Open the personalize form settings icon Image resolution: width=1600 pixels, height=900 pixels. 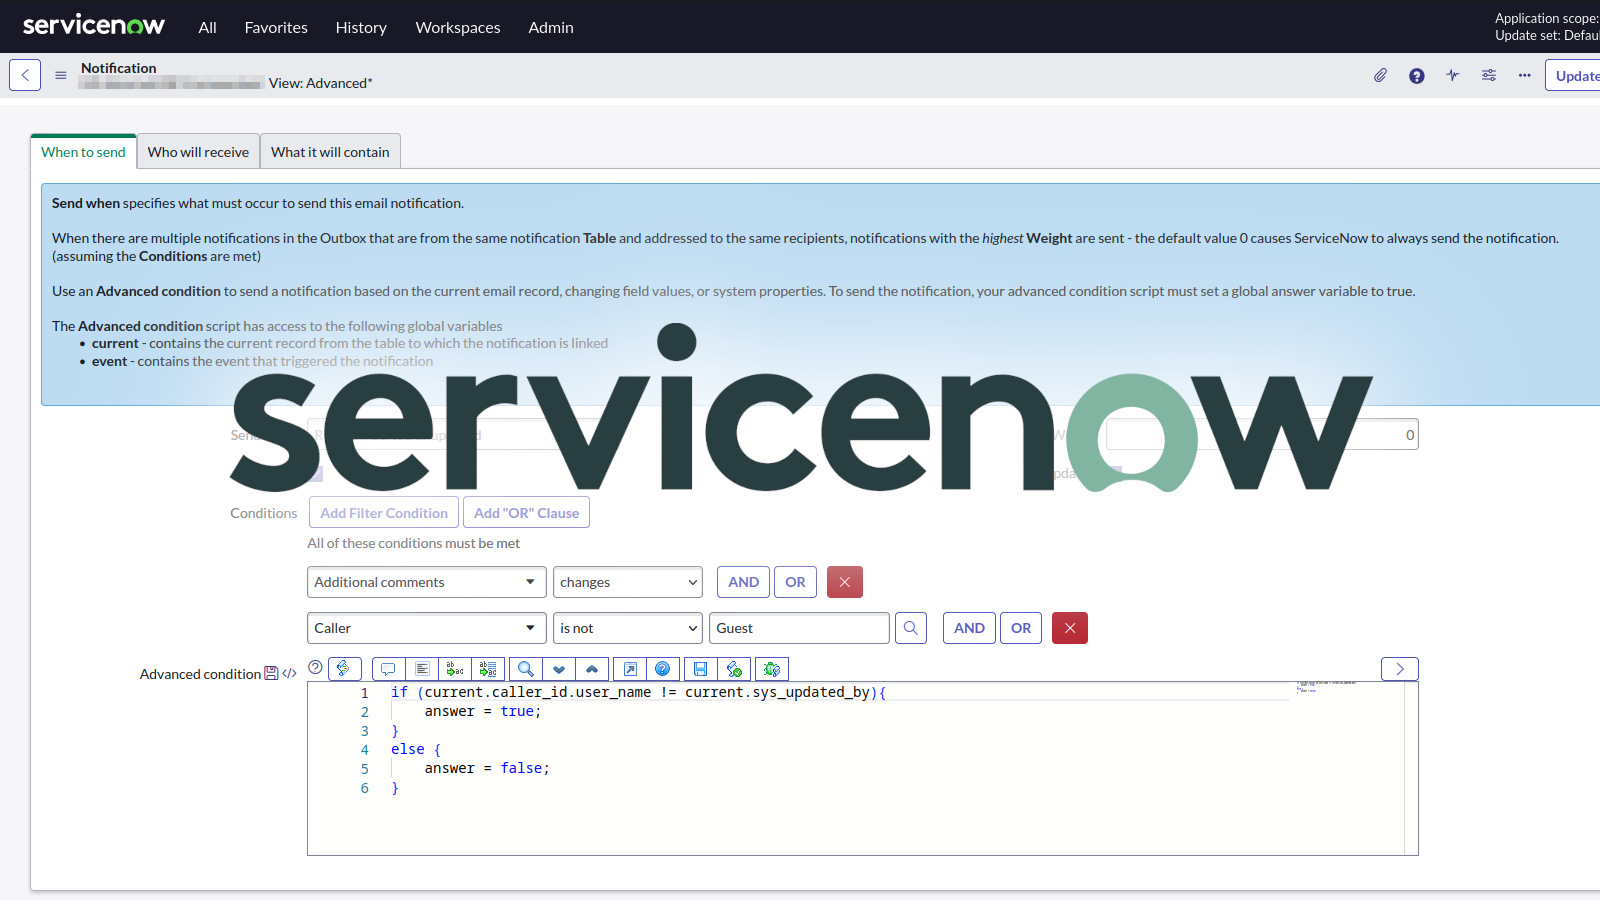pyautogui.click(x=1488, y=75)
